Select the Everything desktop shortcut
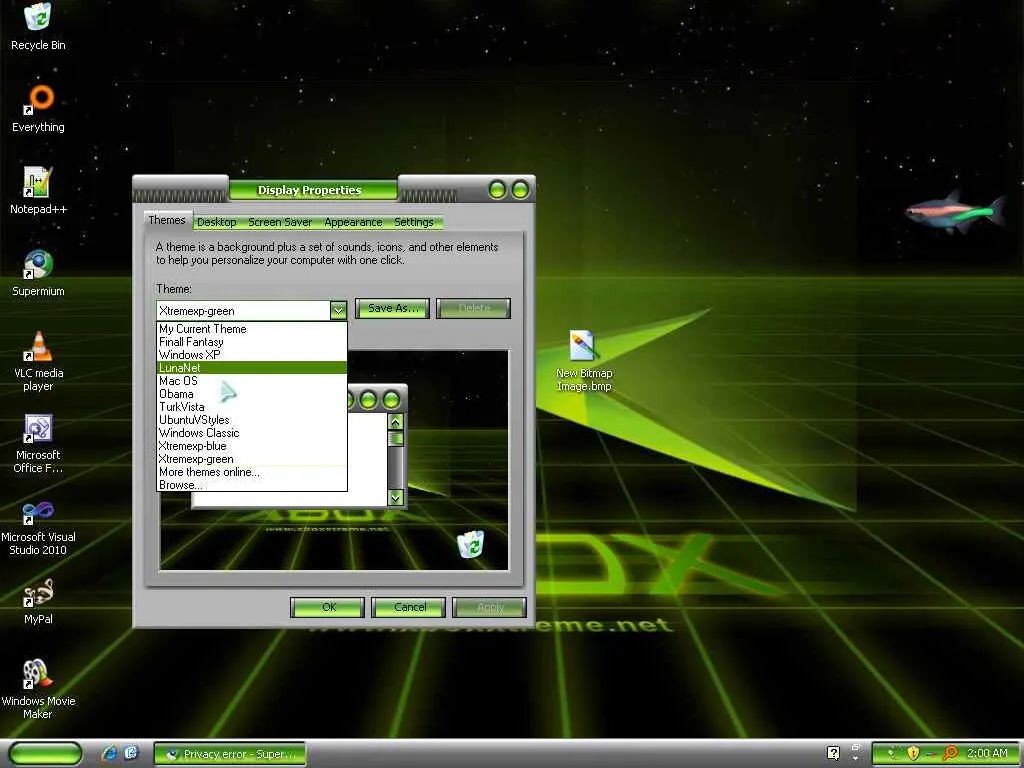Viewport: 1024px width, 768px height. 38,108
